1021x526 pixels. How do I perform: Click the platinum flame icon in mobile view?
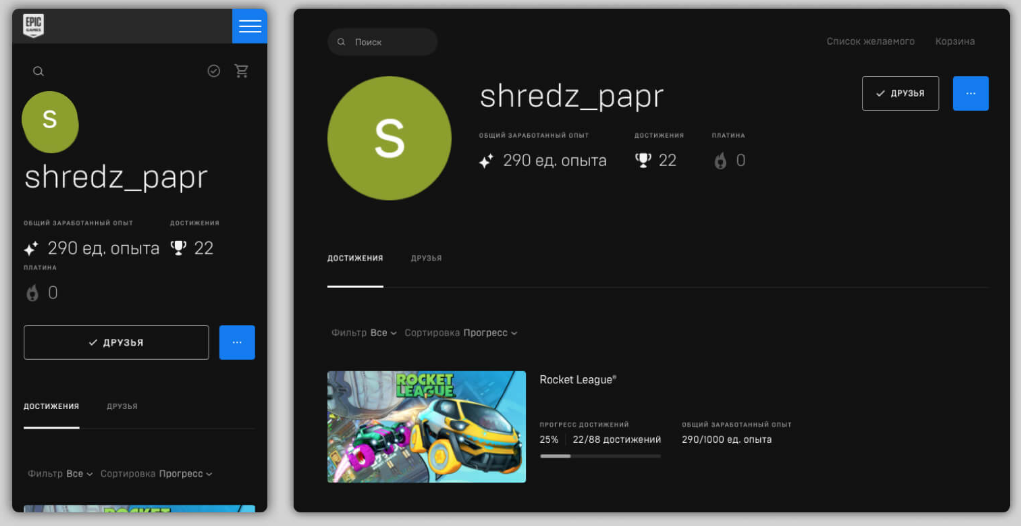(32, 293)
